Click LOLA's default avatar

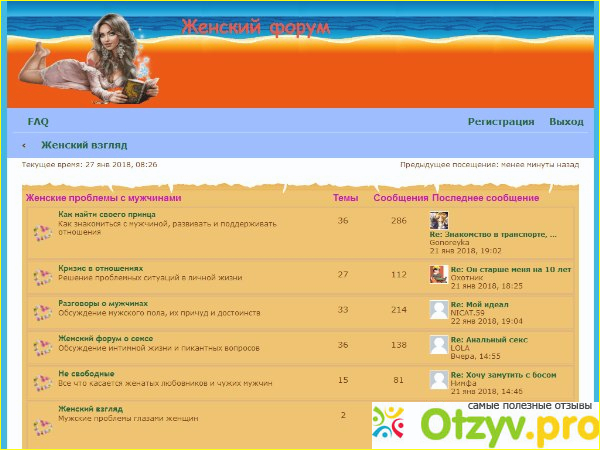pyautogui.click(x=438, y=344)
